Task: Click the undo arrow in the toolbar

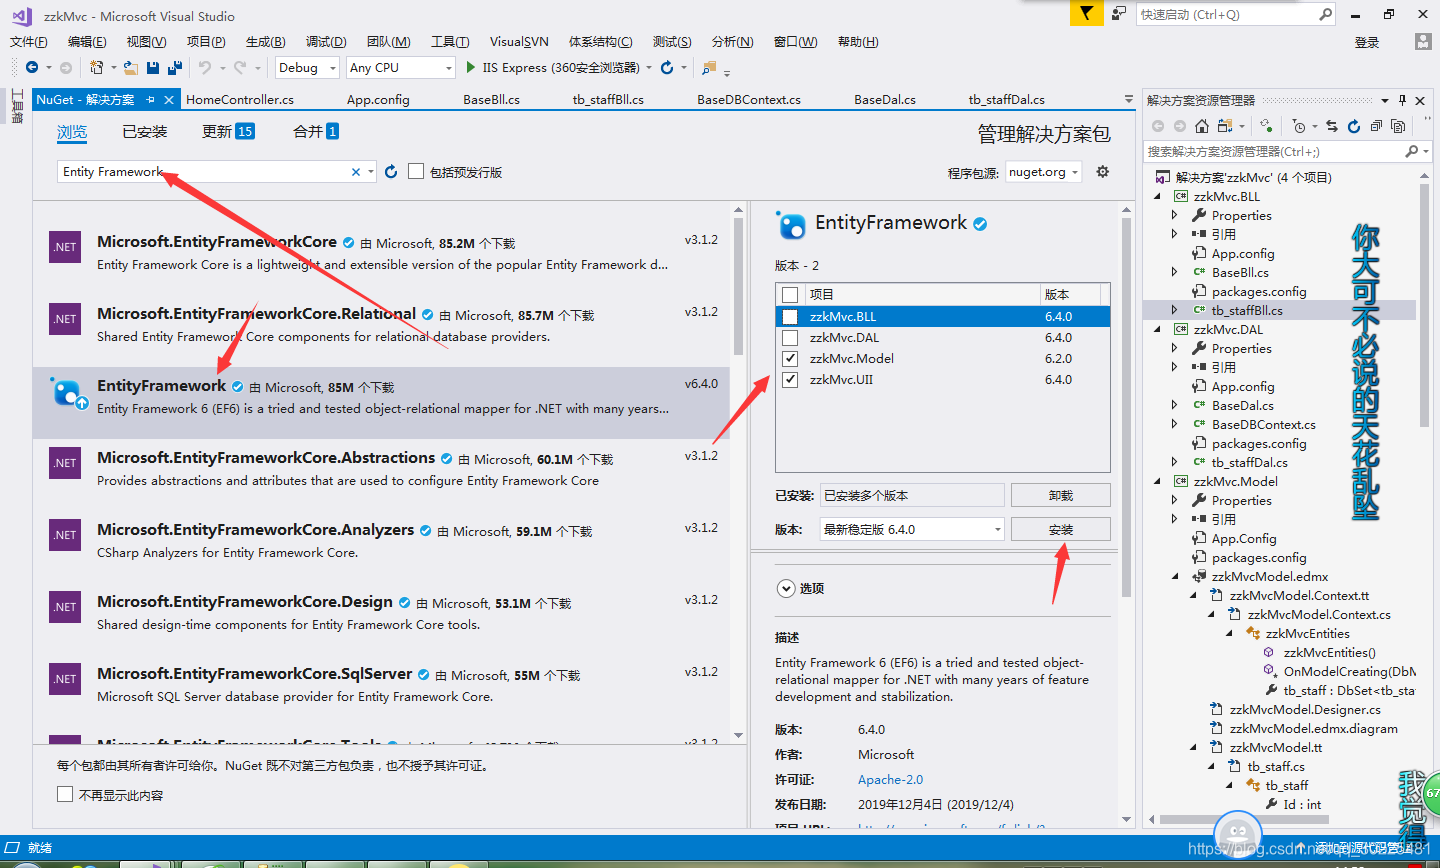Action: click(204, 67)
